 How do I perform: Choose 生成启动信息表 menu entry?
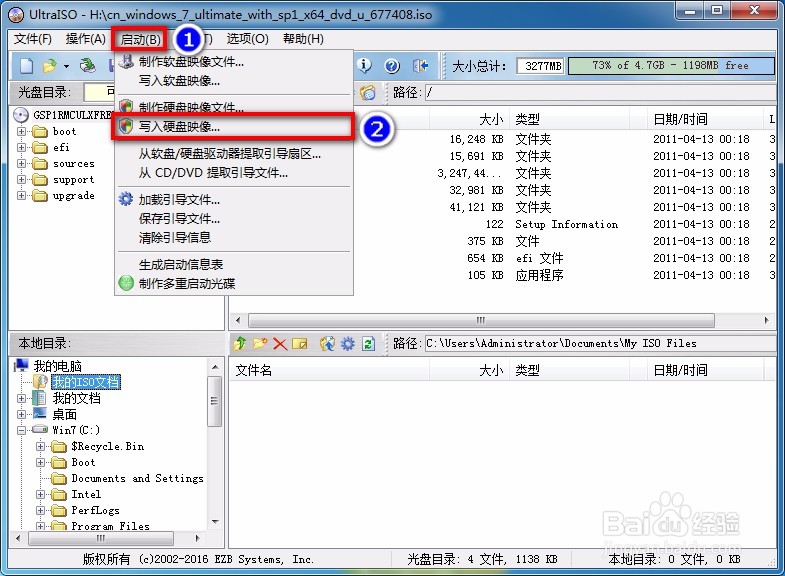pos(234,264)
